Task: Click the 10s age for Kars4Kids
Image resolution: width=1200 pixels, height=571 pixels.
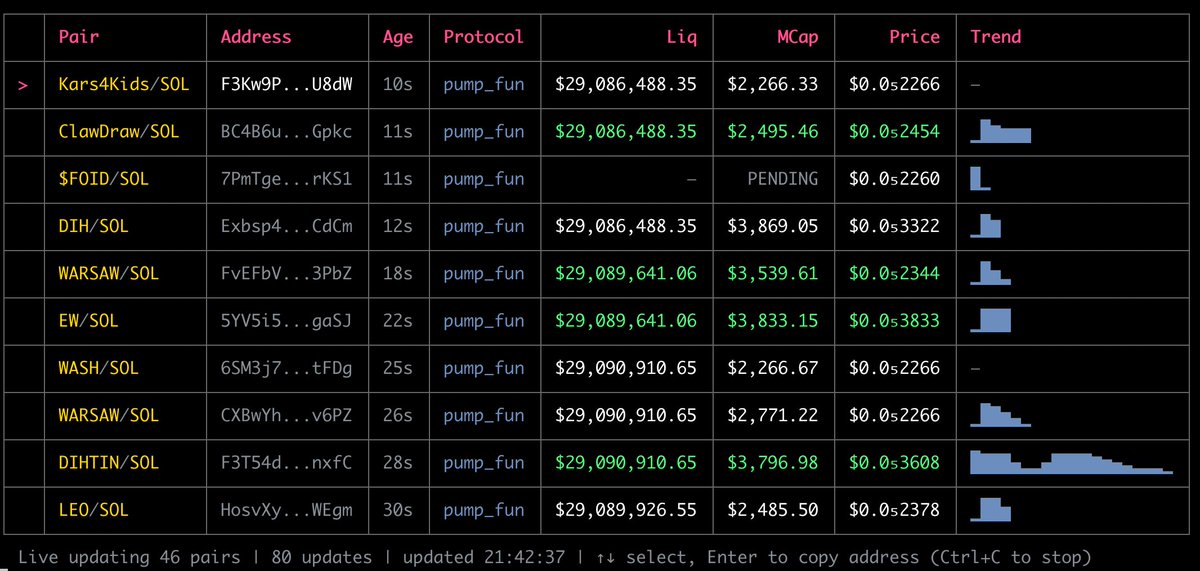Action: click(398, 84)
